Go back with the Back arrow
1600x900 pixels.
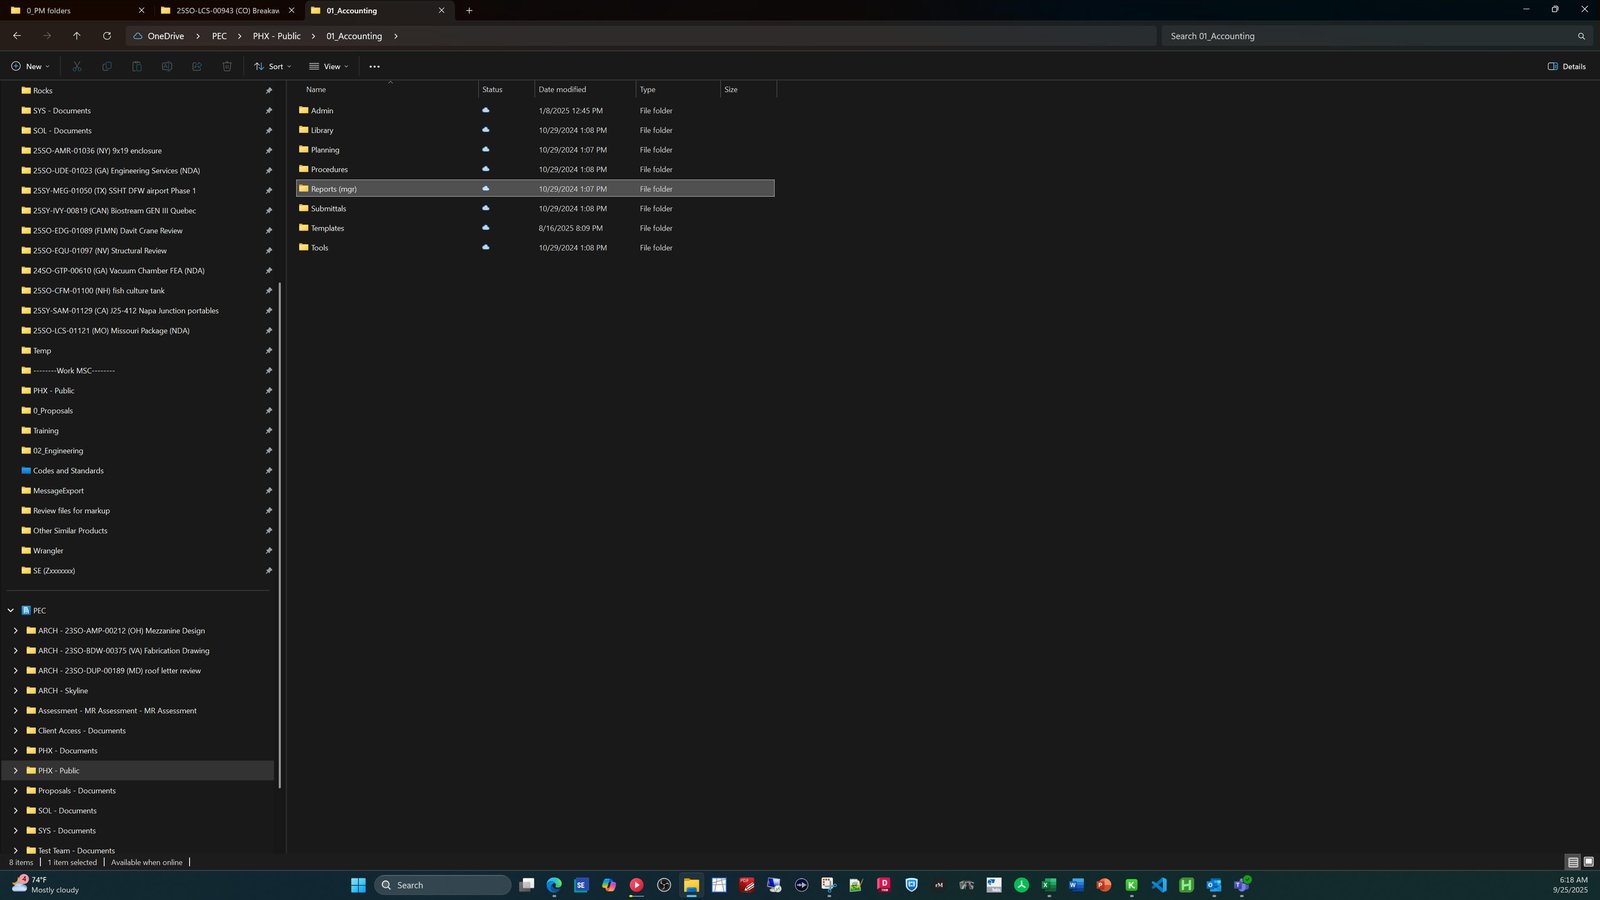point(17,36)
